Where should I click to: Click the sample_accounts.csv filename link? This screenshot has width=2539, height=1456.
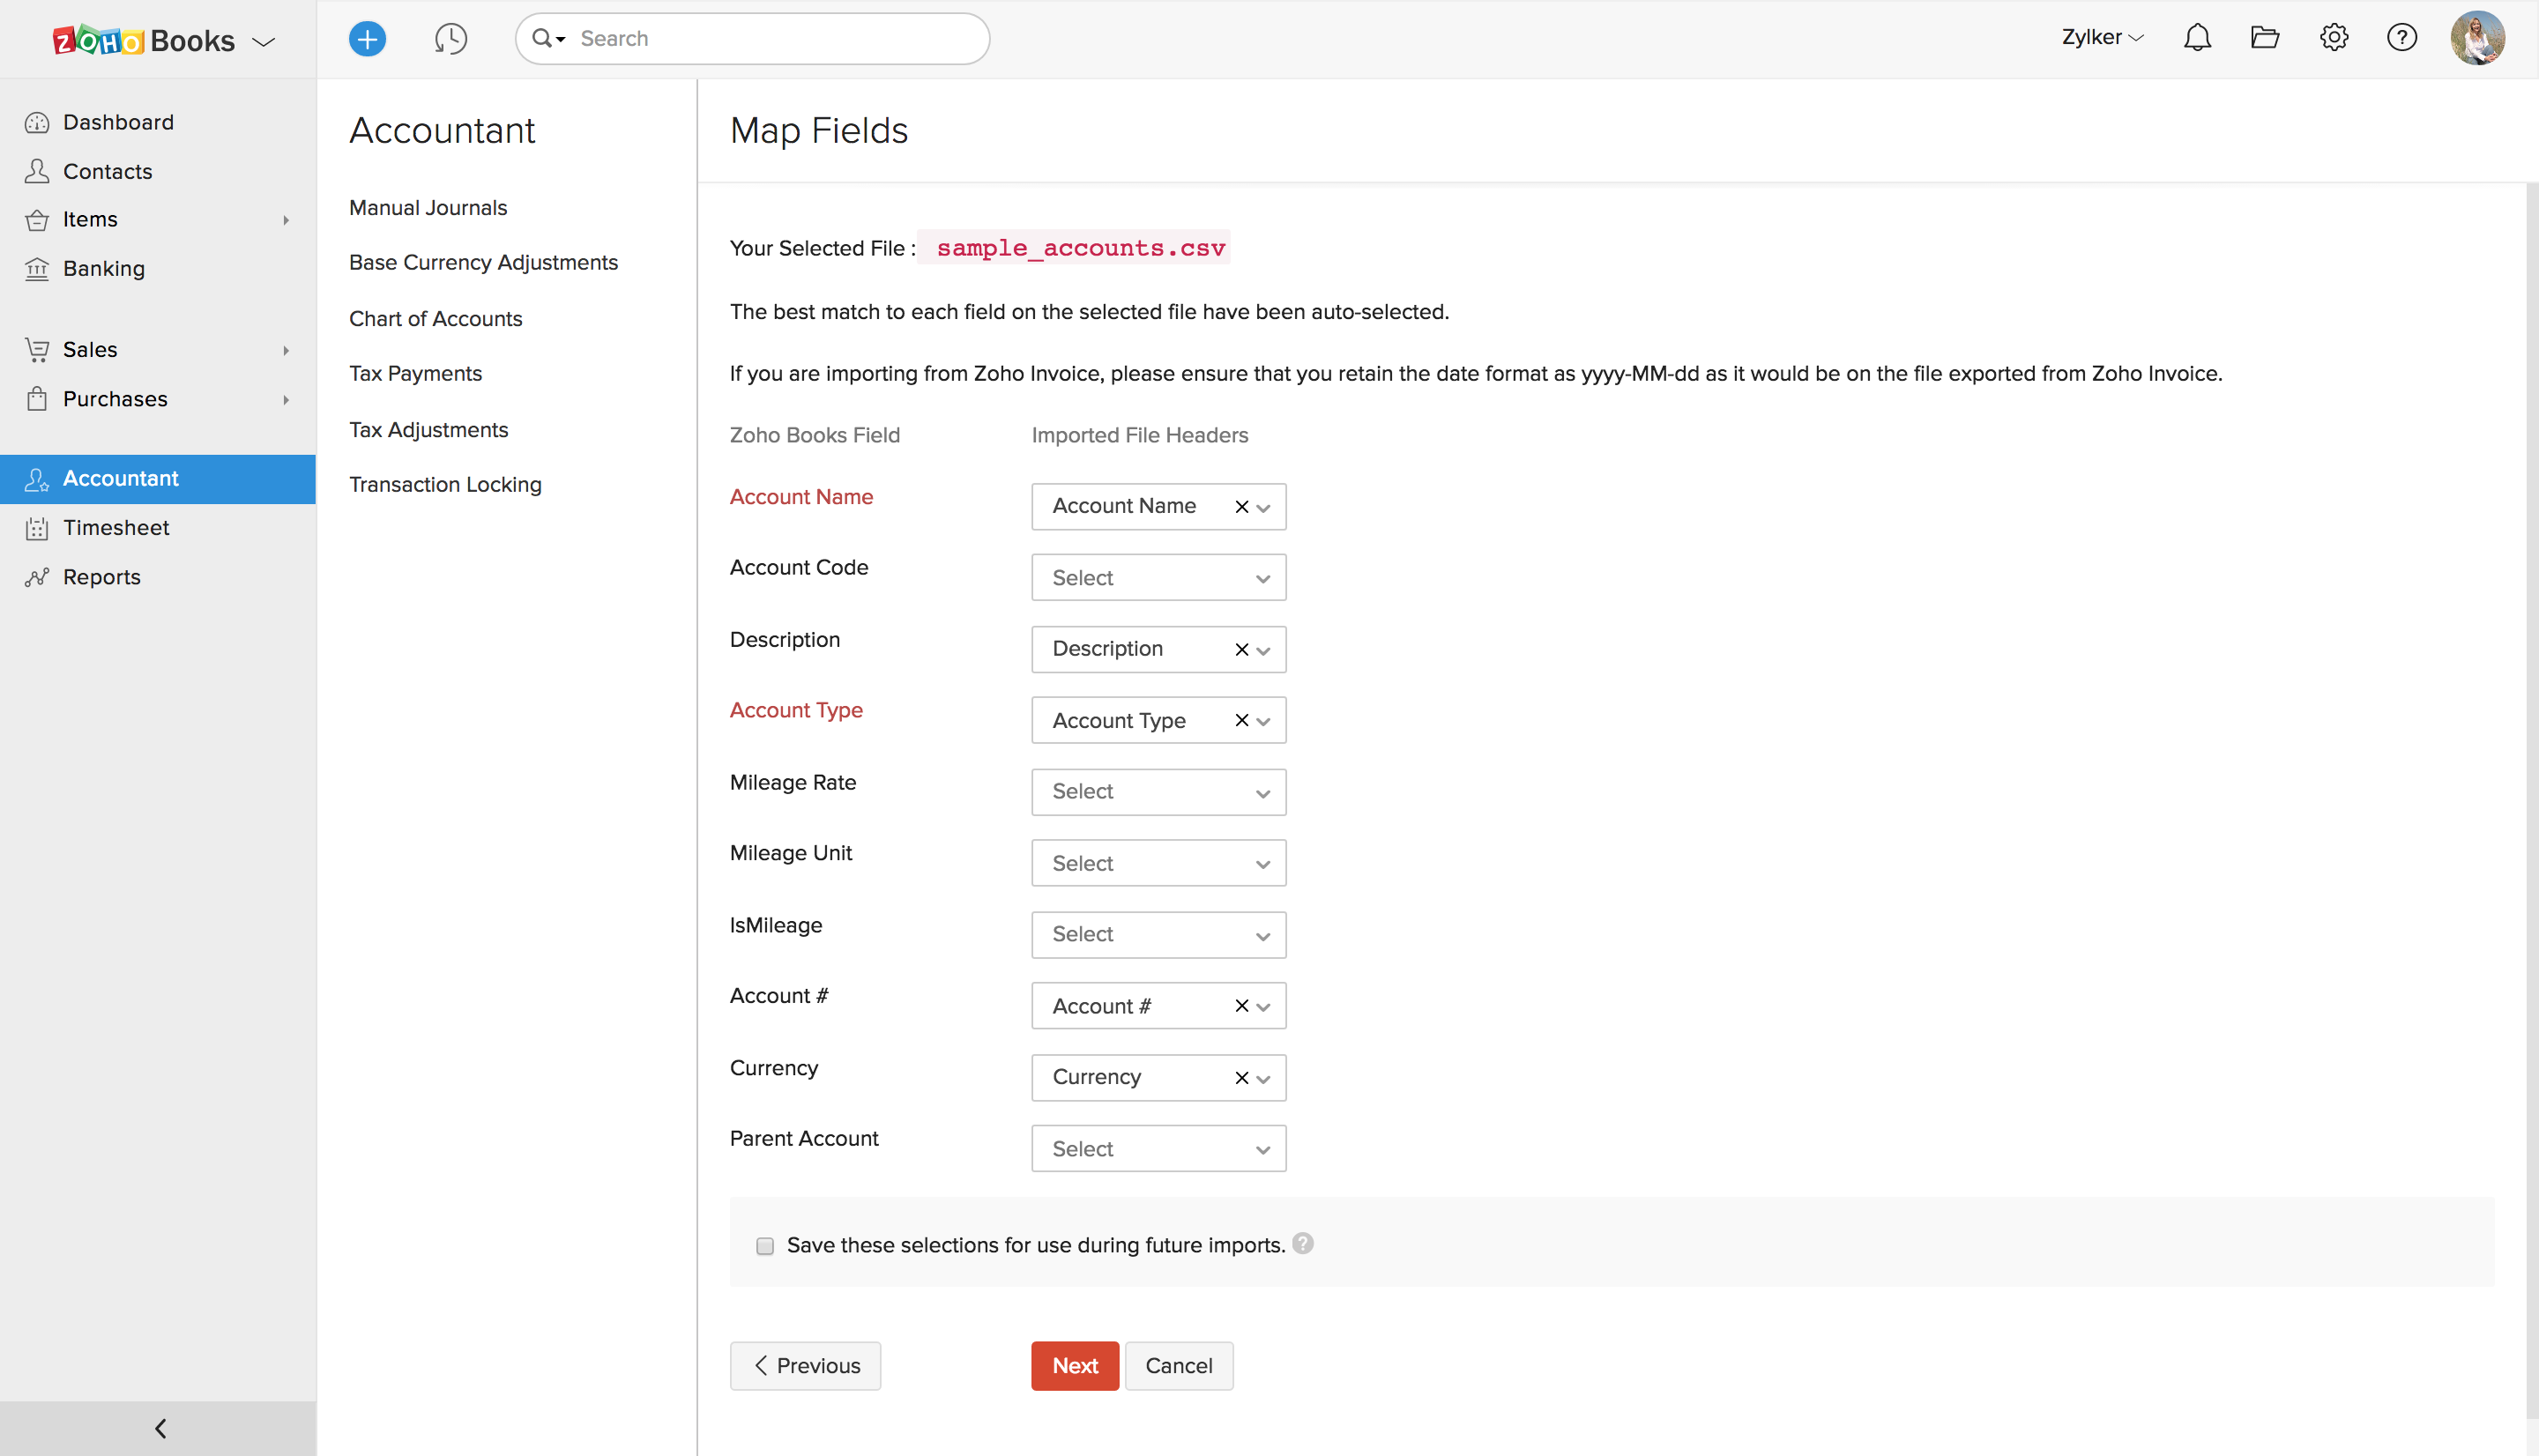[1079, 248]
